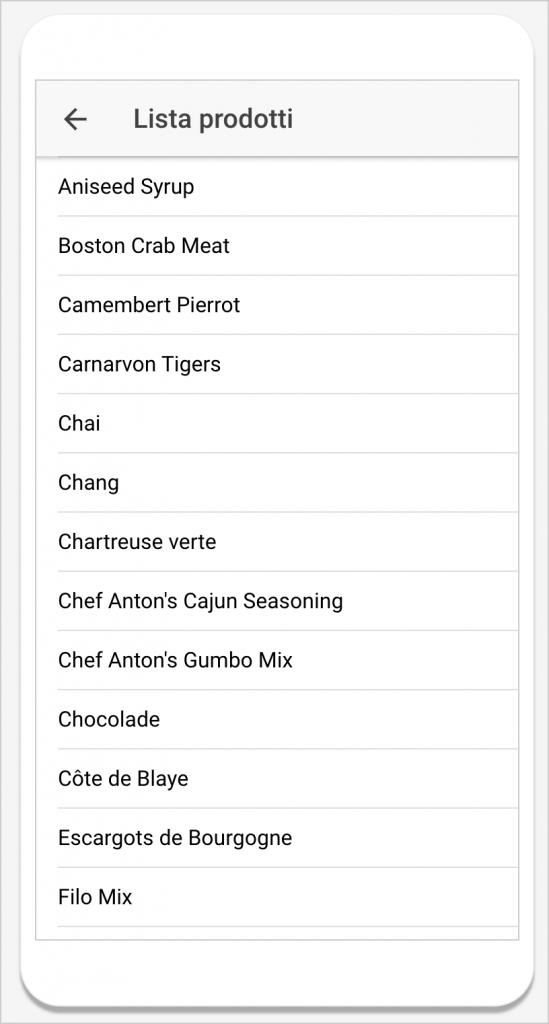
Task: Click the empty header bar area right of title
Action: [x=405, y=119]
